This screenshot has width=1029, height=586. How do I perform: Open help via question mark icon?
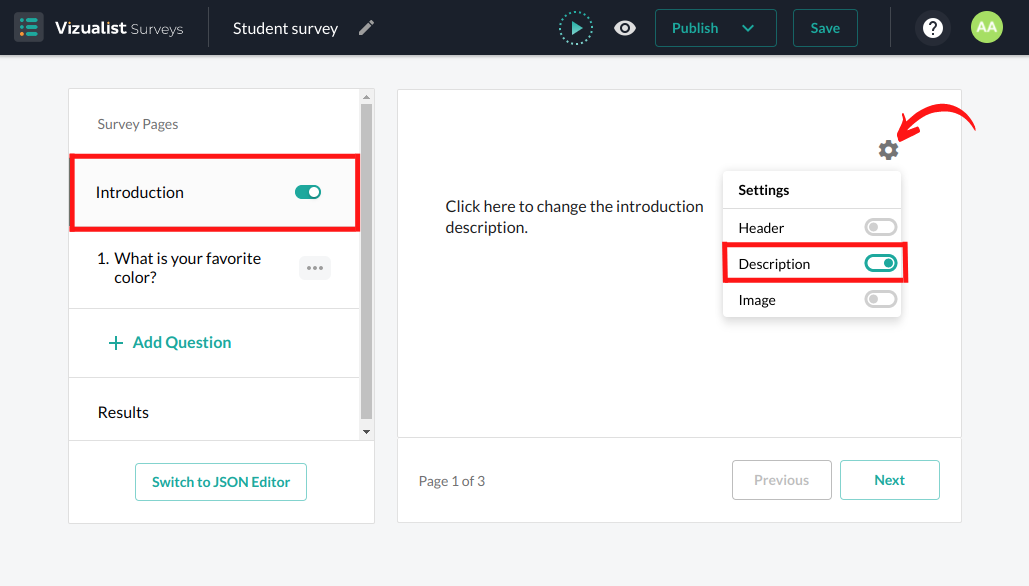tap(932, 28)
